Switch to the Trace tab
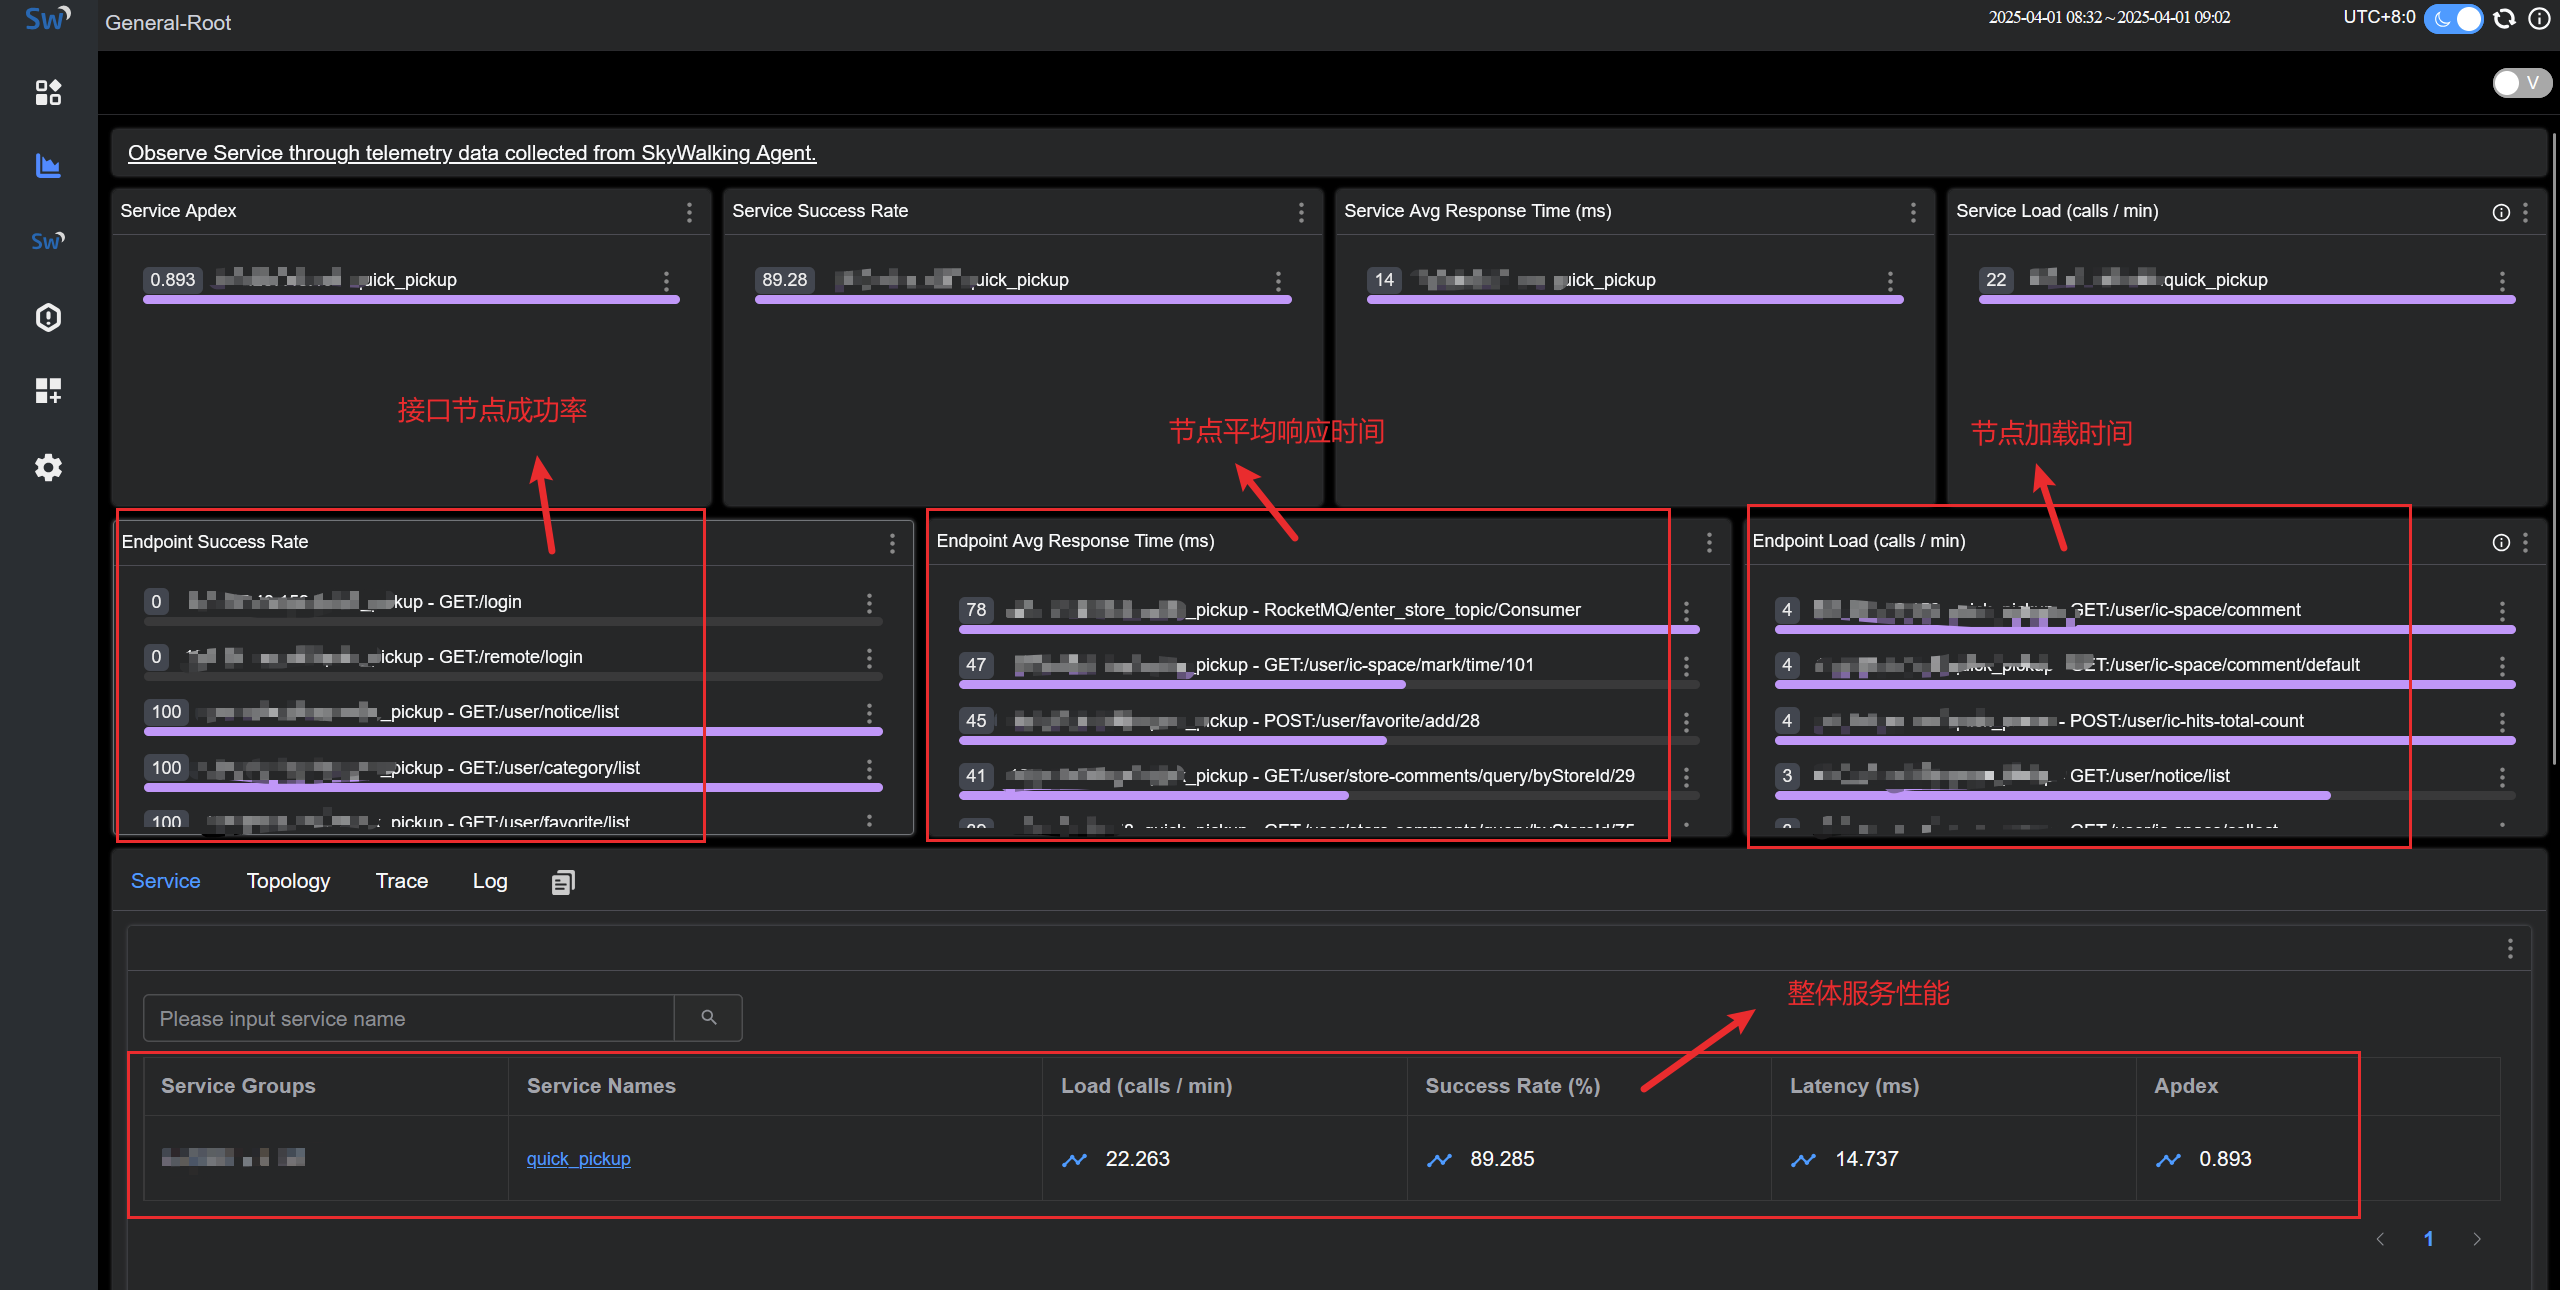This screenshot has height=1290, width=2560. pyautogui.click(x=401, y=881)
